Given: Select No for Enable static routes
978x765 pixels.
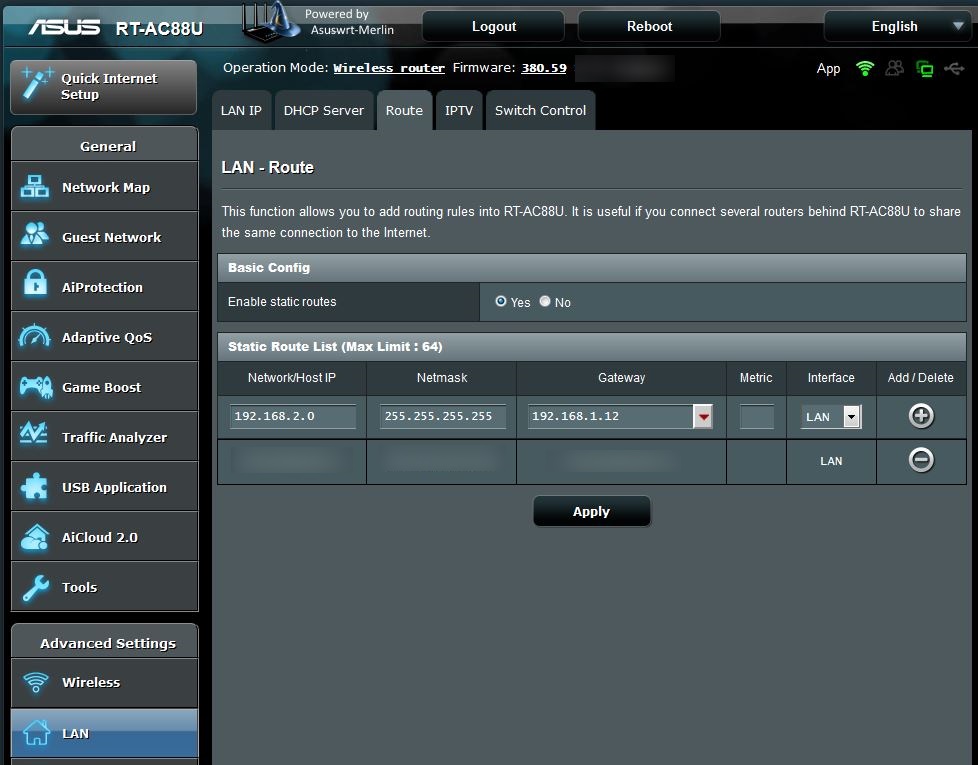Looking at the screenshot, I should click(545, 301).
